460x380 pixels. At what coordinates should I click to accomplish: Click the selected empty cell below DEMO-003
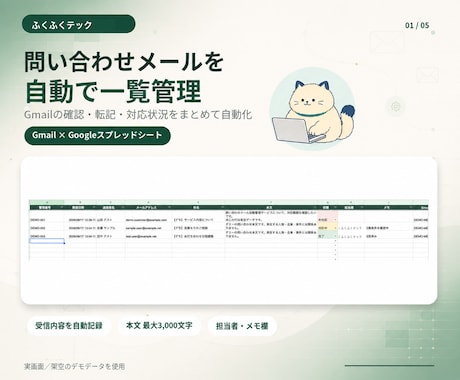(x=47, y=241)
